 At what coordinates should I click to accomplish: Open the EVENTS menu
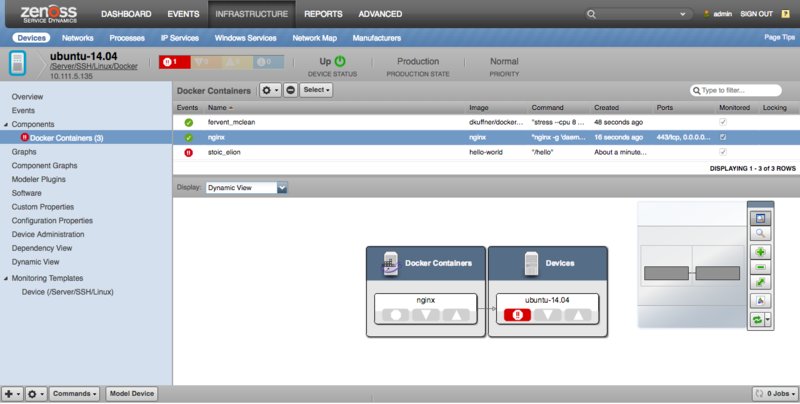tap(183, 14)
